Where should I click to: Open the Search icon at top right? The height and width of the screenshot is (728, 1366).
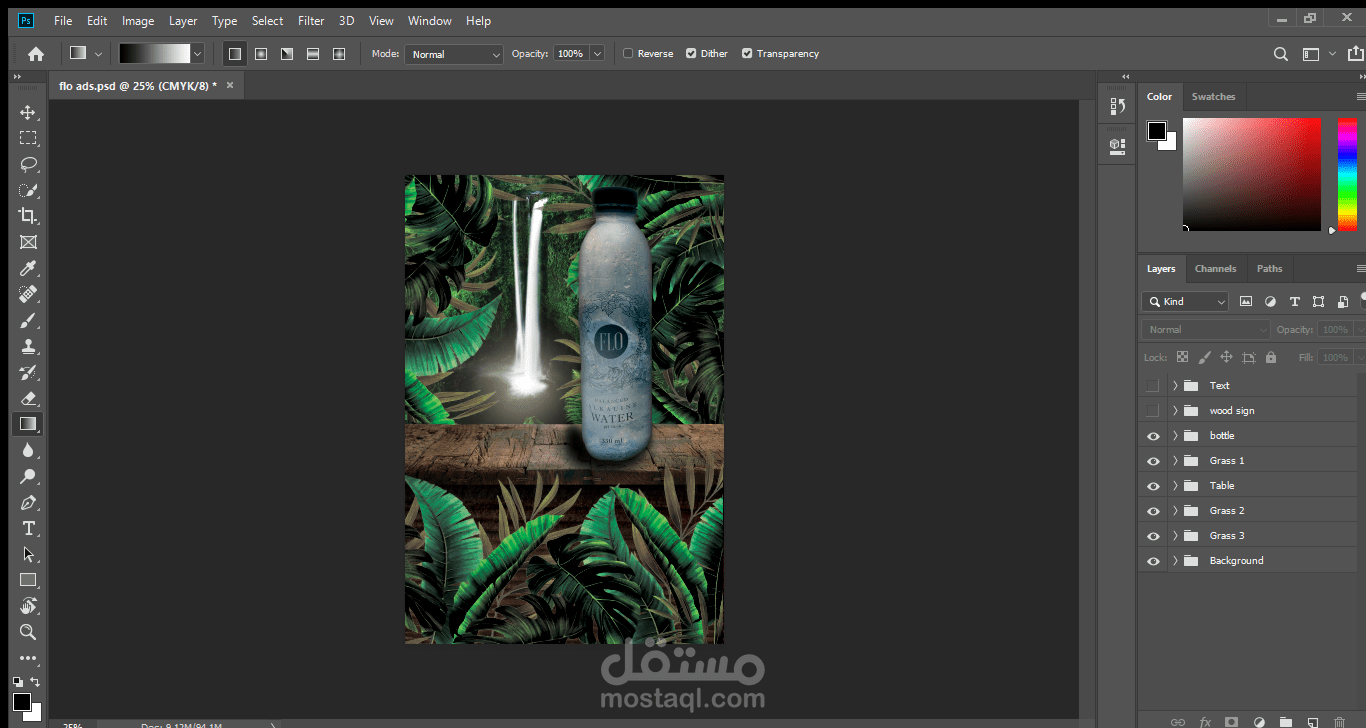(x=1280, y=54)
